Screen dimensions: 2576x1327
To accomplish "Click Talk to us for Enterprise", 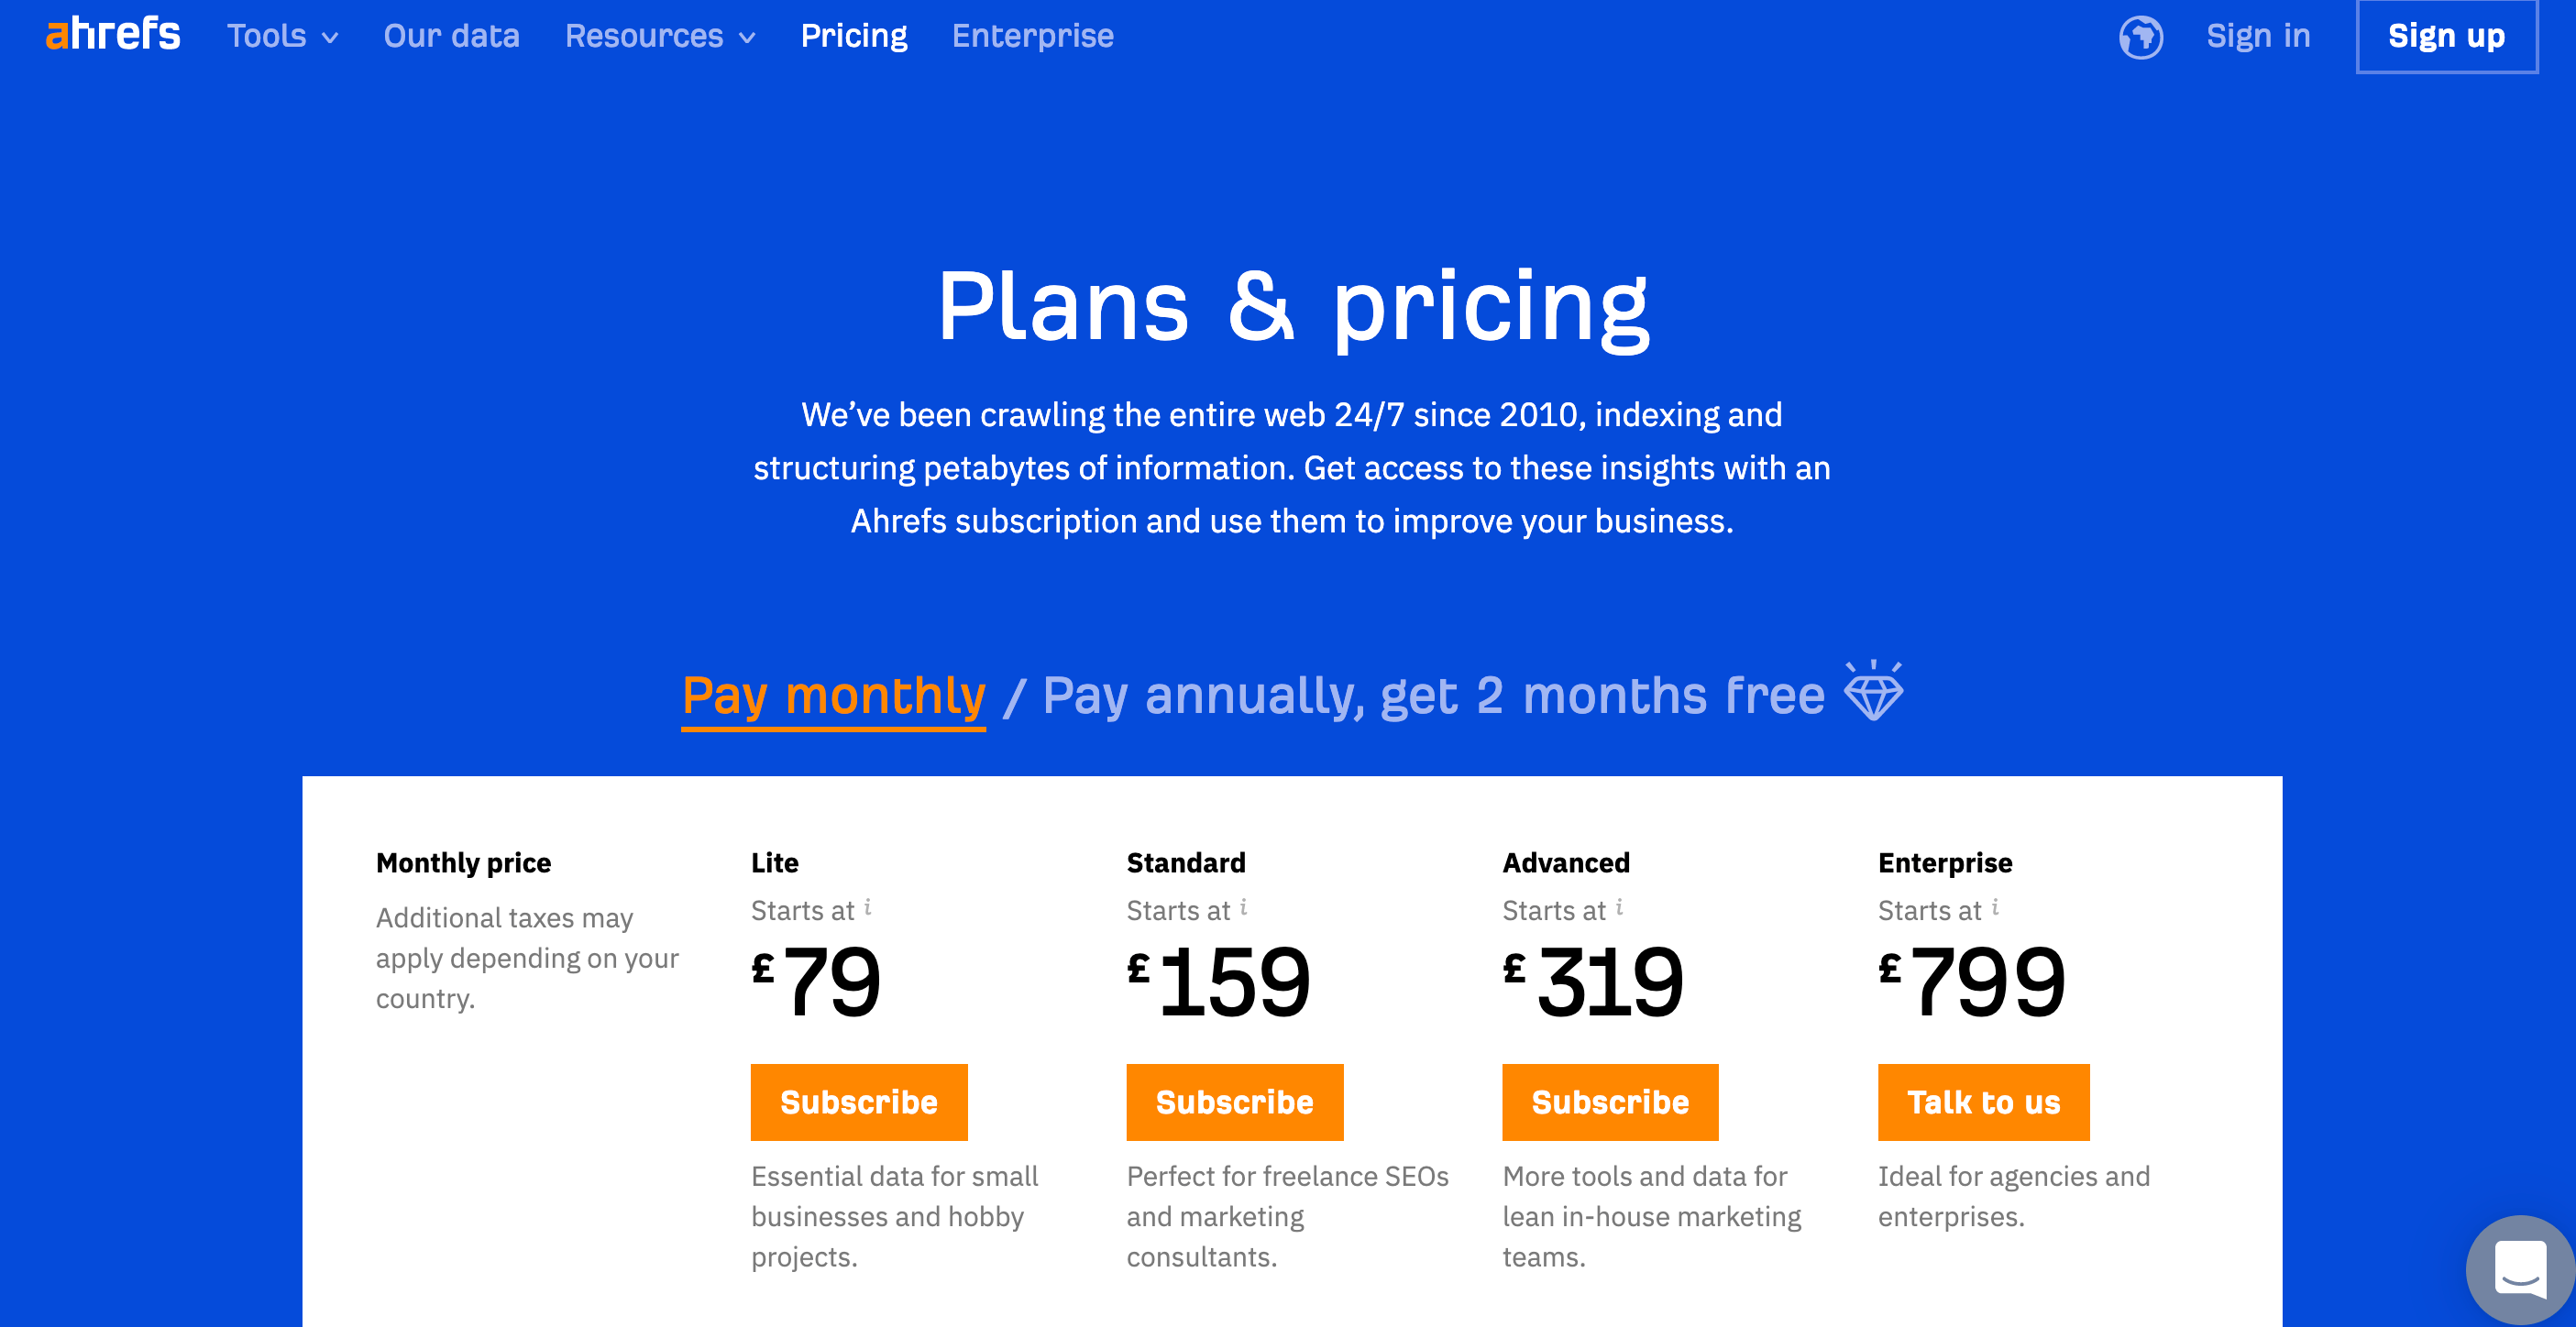I will pyautogui.click(x=1983, y=1102).
